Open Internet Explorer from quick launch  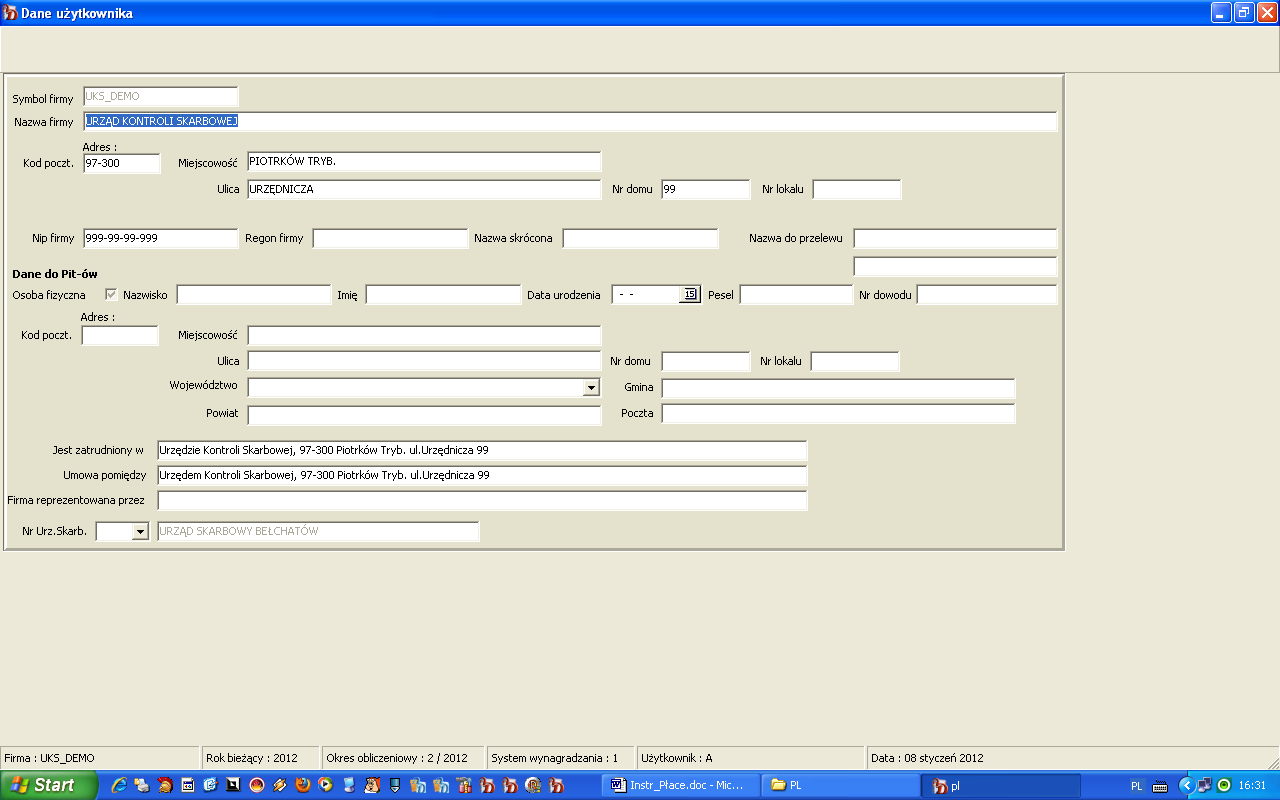[119, 786]
